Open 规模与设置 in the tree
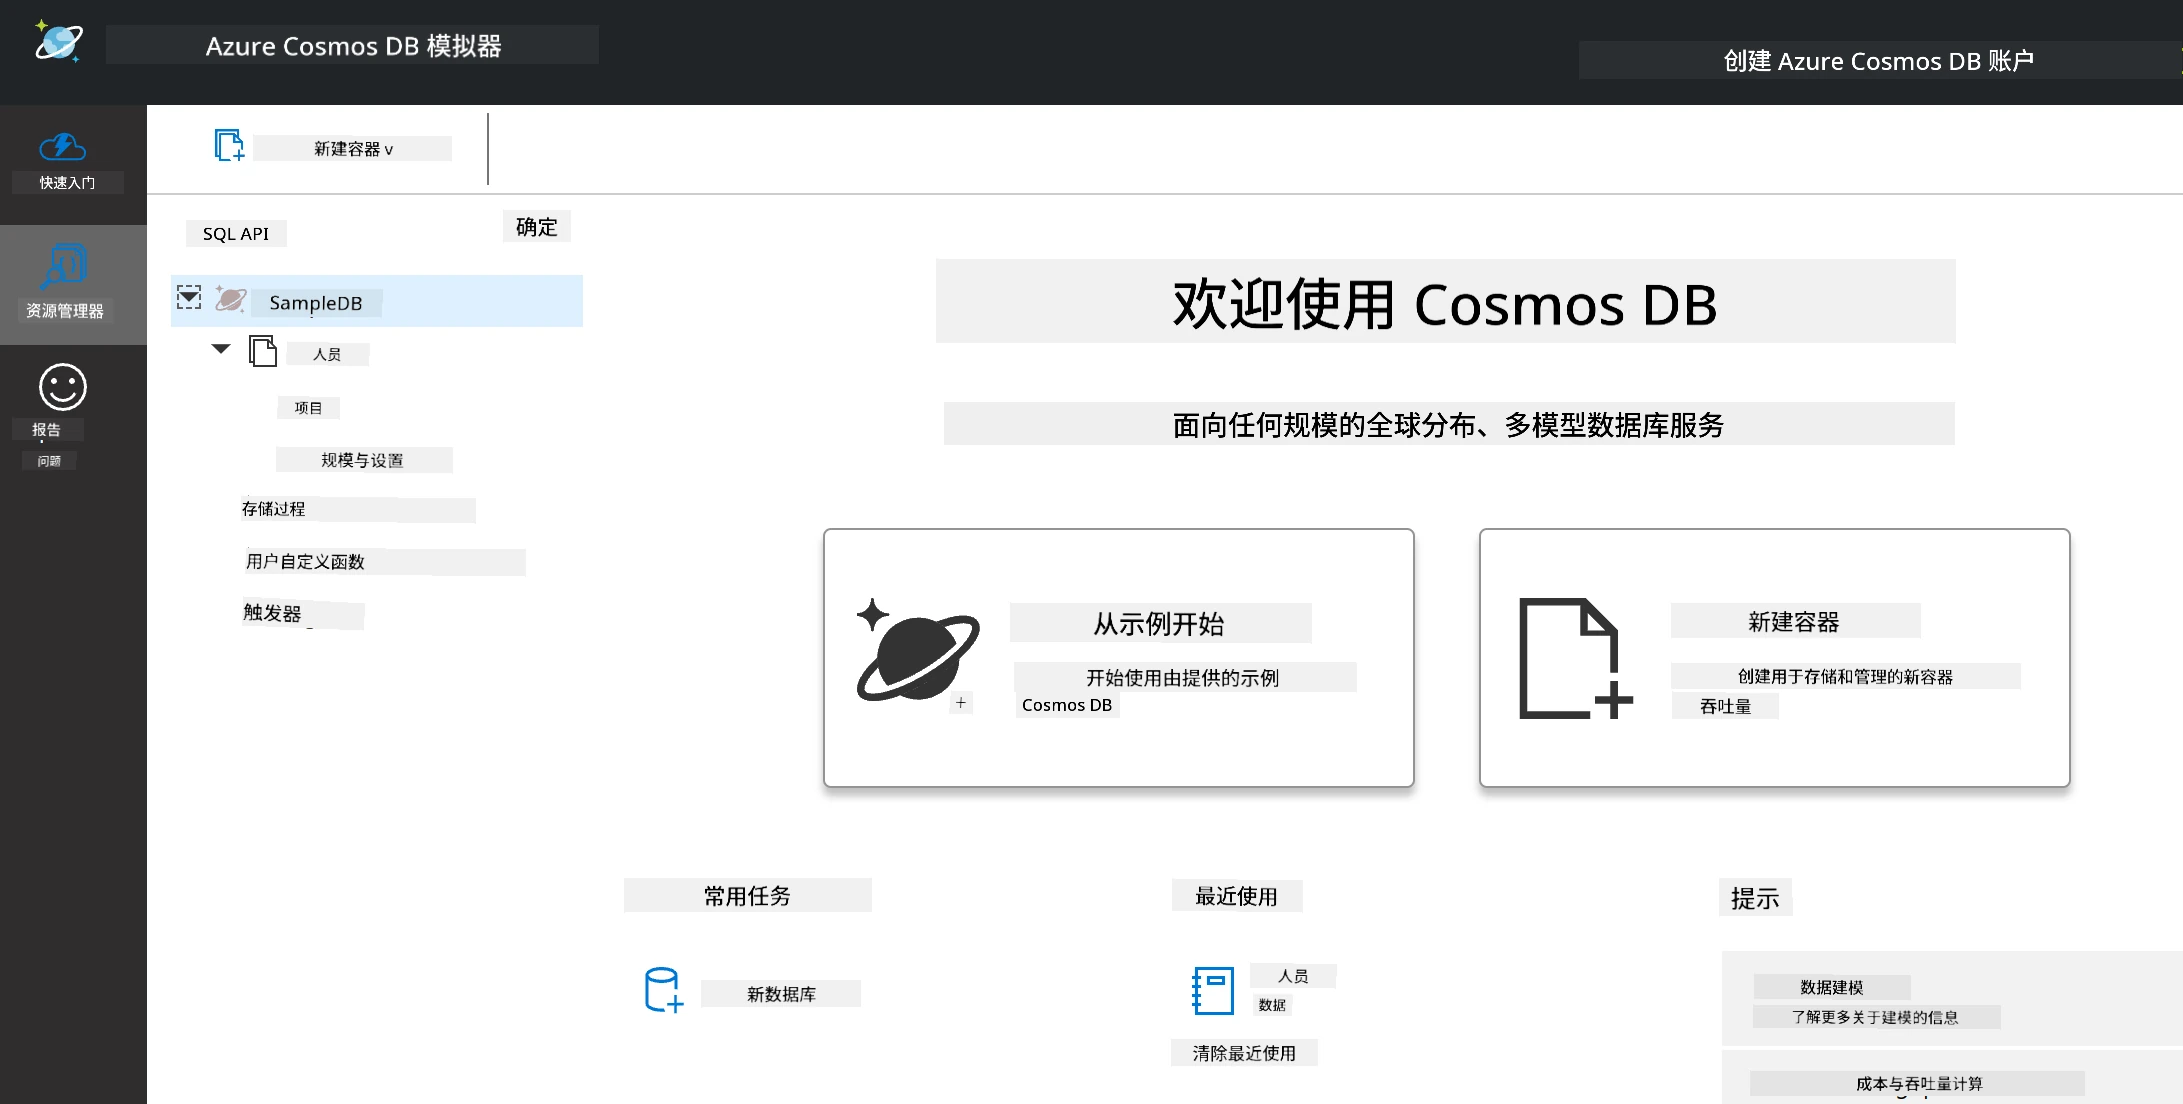Viewport: 2183px width, 1104px height. point(363,460)
